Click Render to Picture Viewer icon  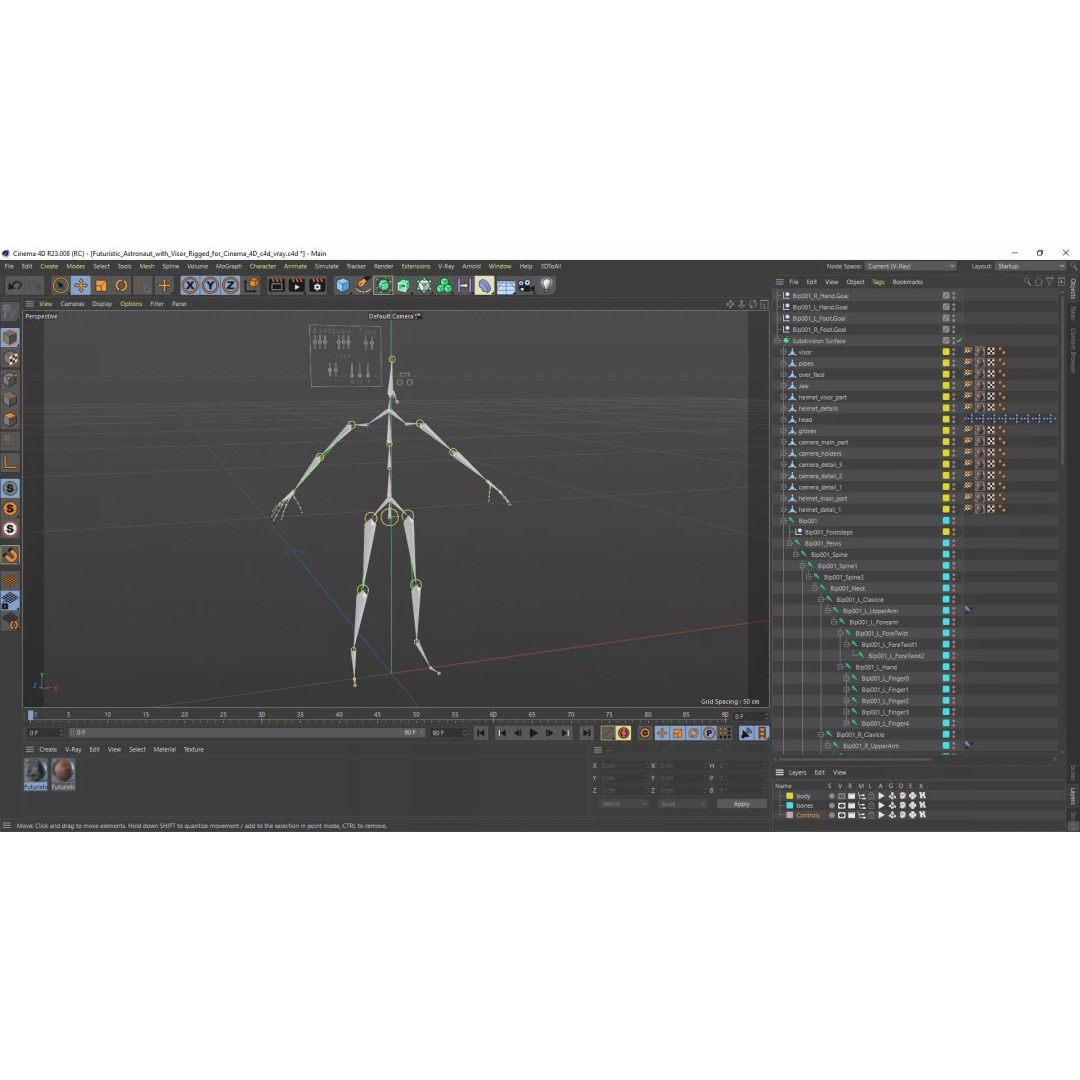click(x=297, y=285)
